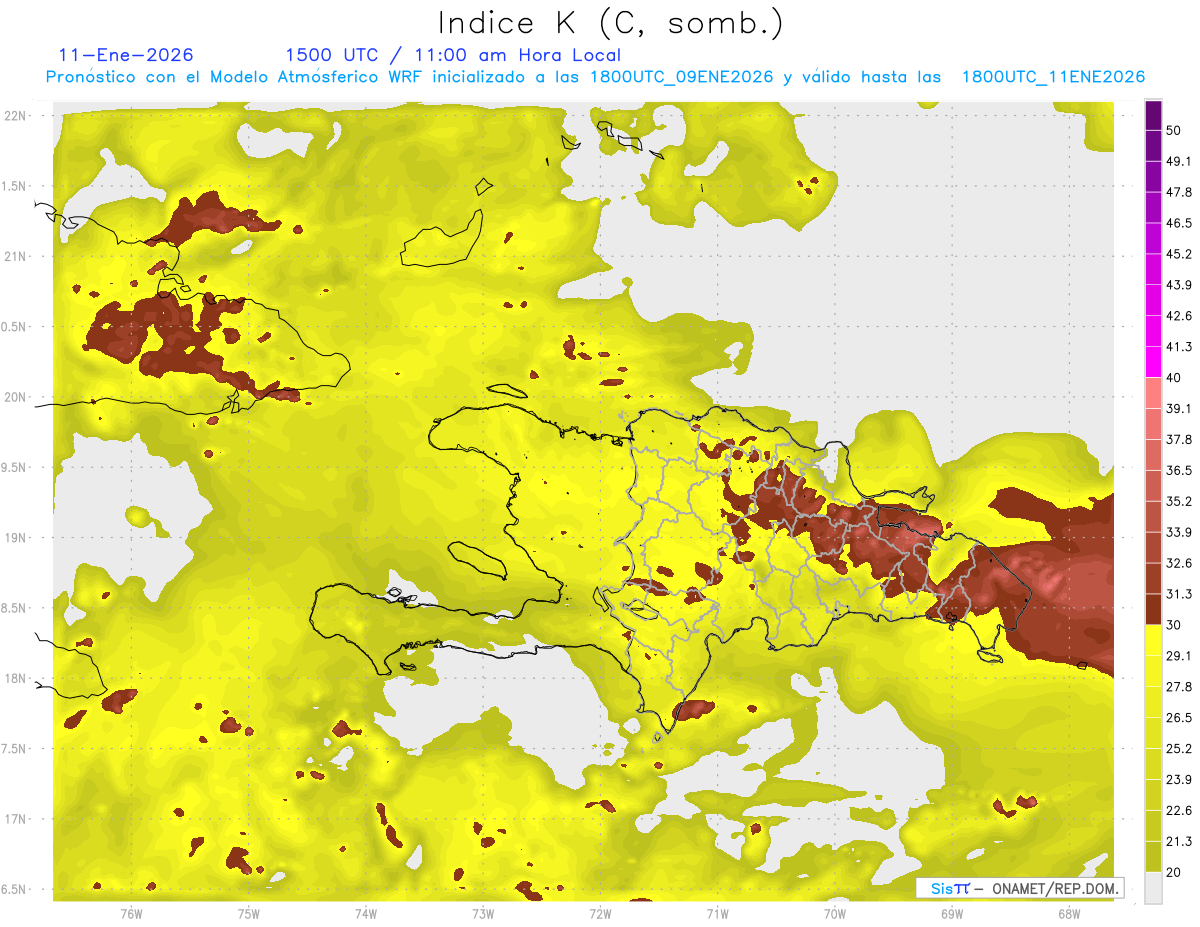Select the 11-Ene-2026 date text
The height and width of the screenshot is (927, 1200).
tap(126, 55)
